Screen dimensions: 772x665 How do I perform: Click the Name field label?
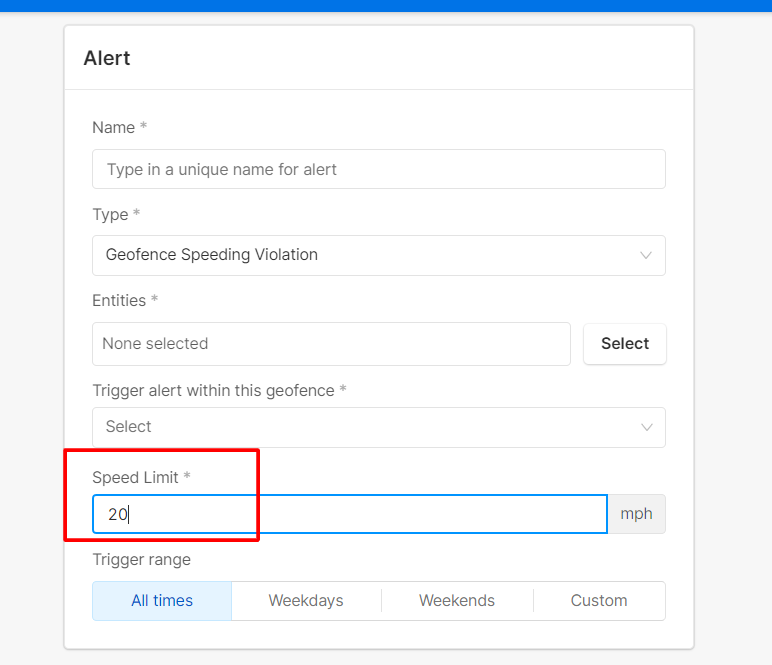point(114,127)
